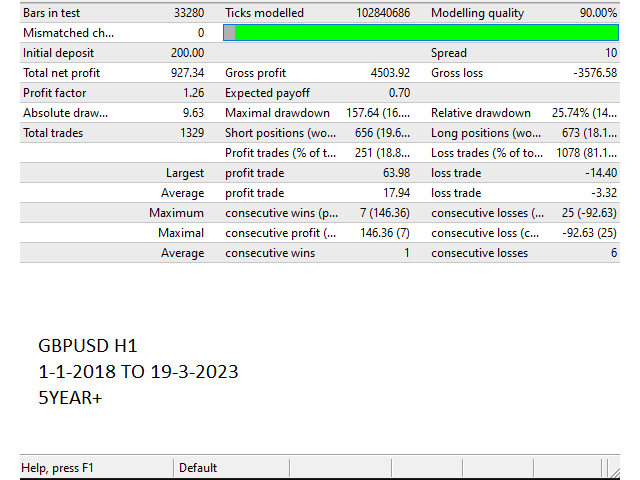The width and height of the screenshot is (640, 480).
Task: Click average consecutive losses value 6
Action: point(613,253)
